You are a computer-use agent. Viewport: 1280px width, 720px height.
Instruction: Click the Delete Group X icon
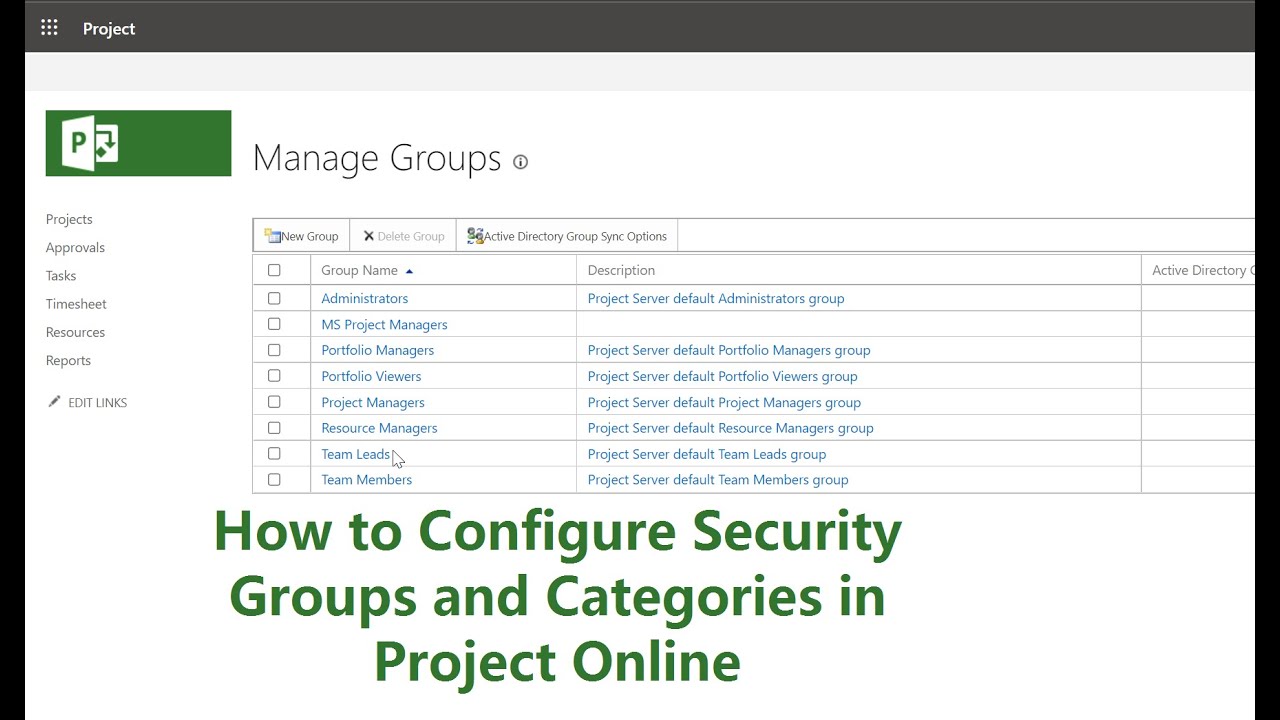(x=368, y=236)
